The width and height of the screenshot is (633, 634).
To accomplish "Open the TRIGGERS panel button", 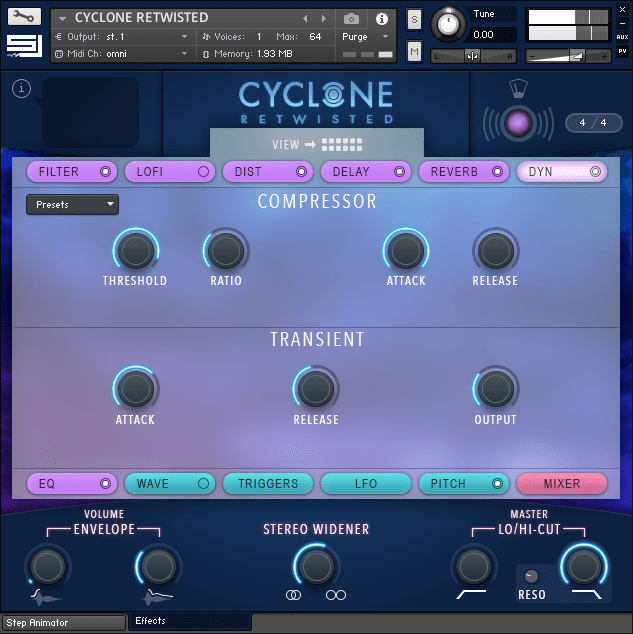I will coord(267,484).
